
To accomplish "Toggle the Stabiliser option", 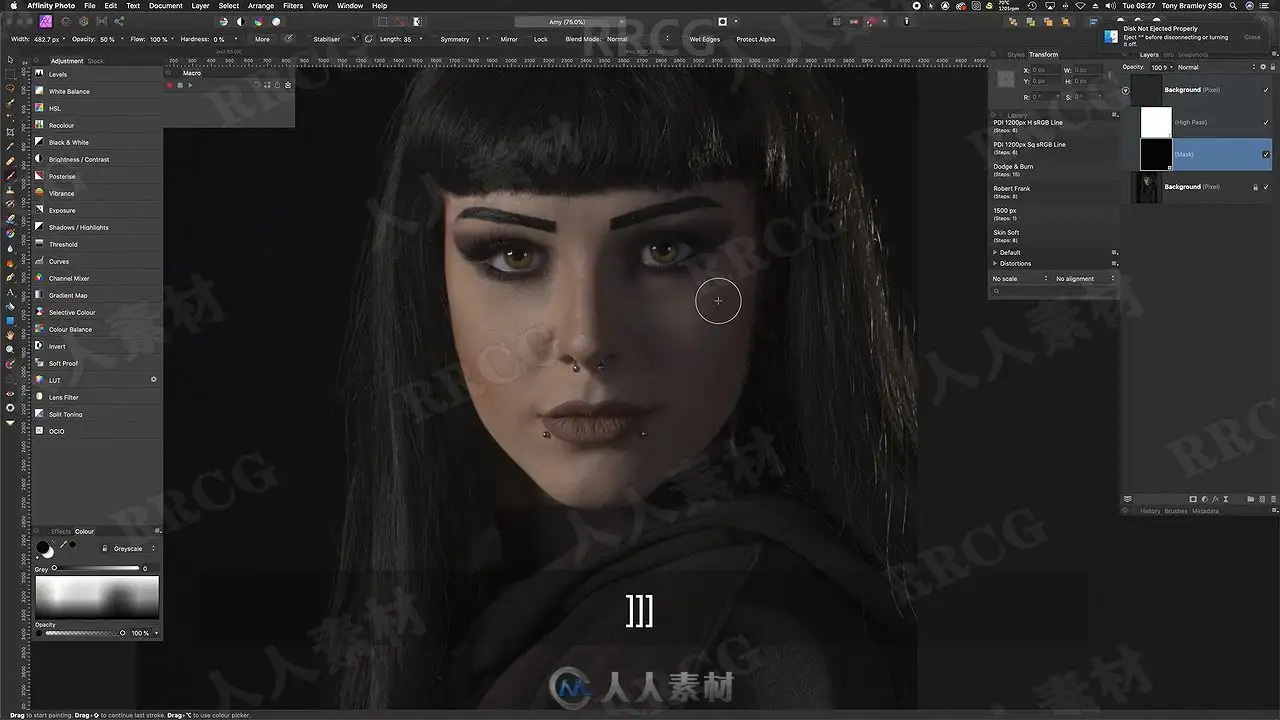I will pyautogui.click(x=326, y=39).
